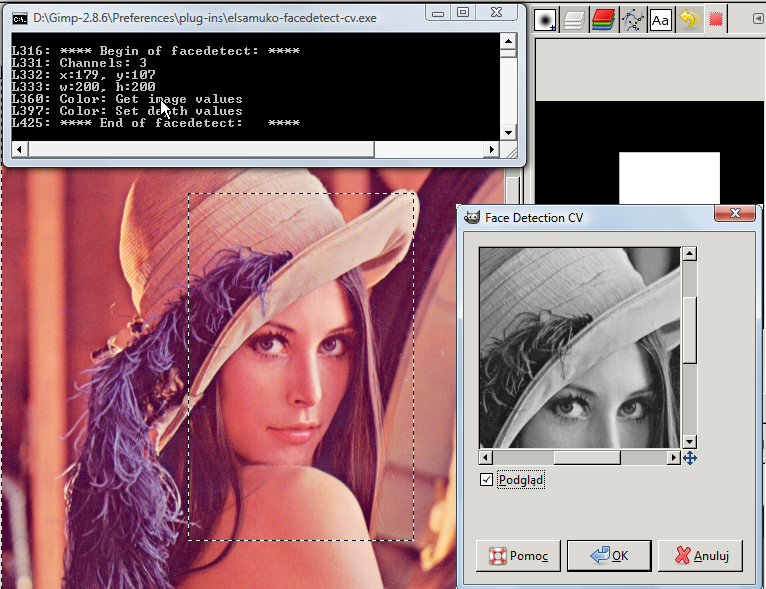Click console line 'L331: Channels: 3'

[79, 63]
